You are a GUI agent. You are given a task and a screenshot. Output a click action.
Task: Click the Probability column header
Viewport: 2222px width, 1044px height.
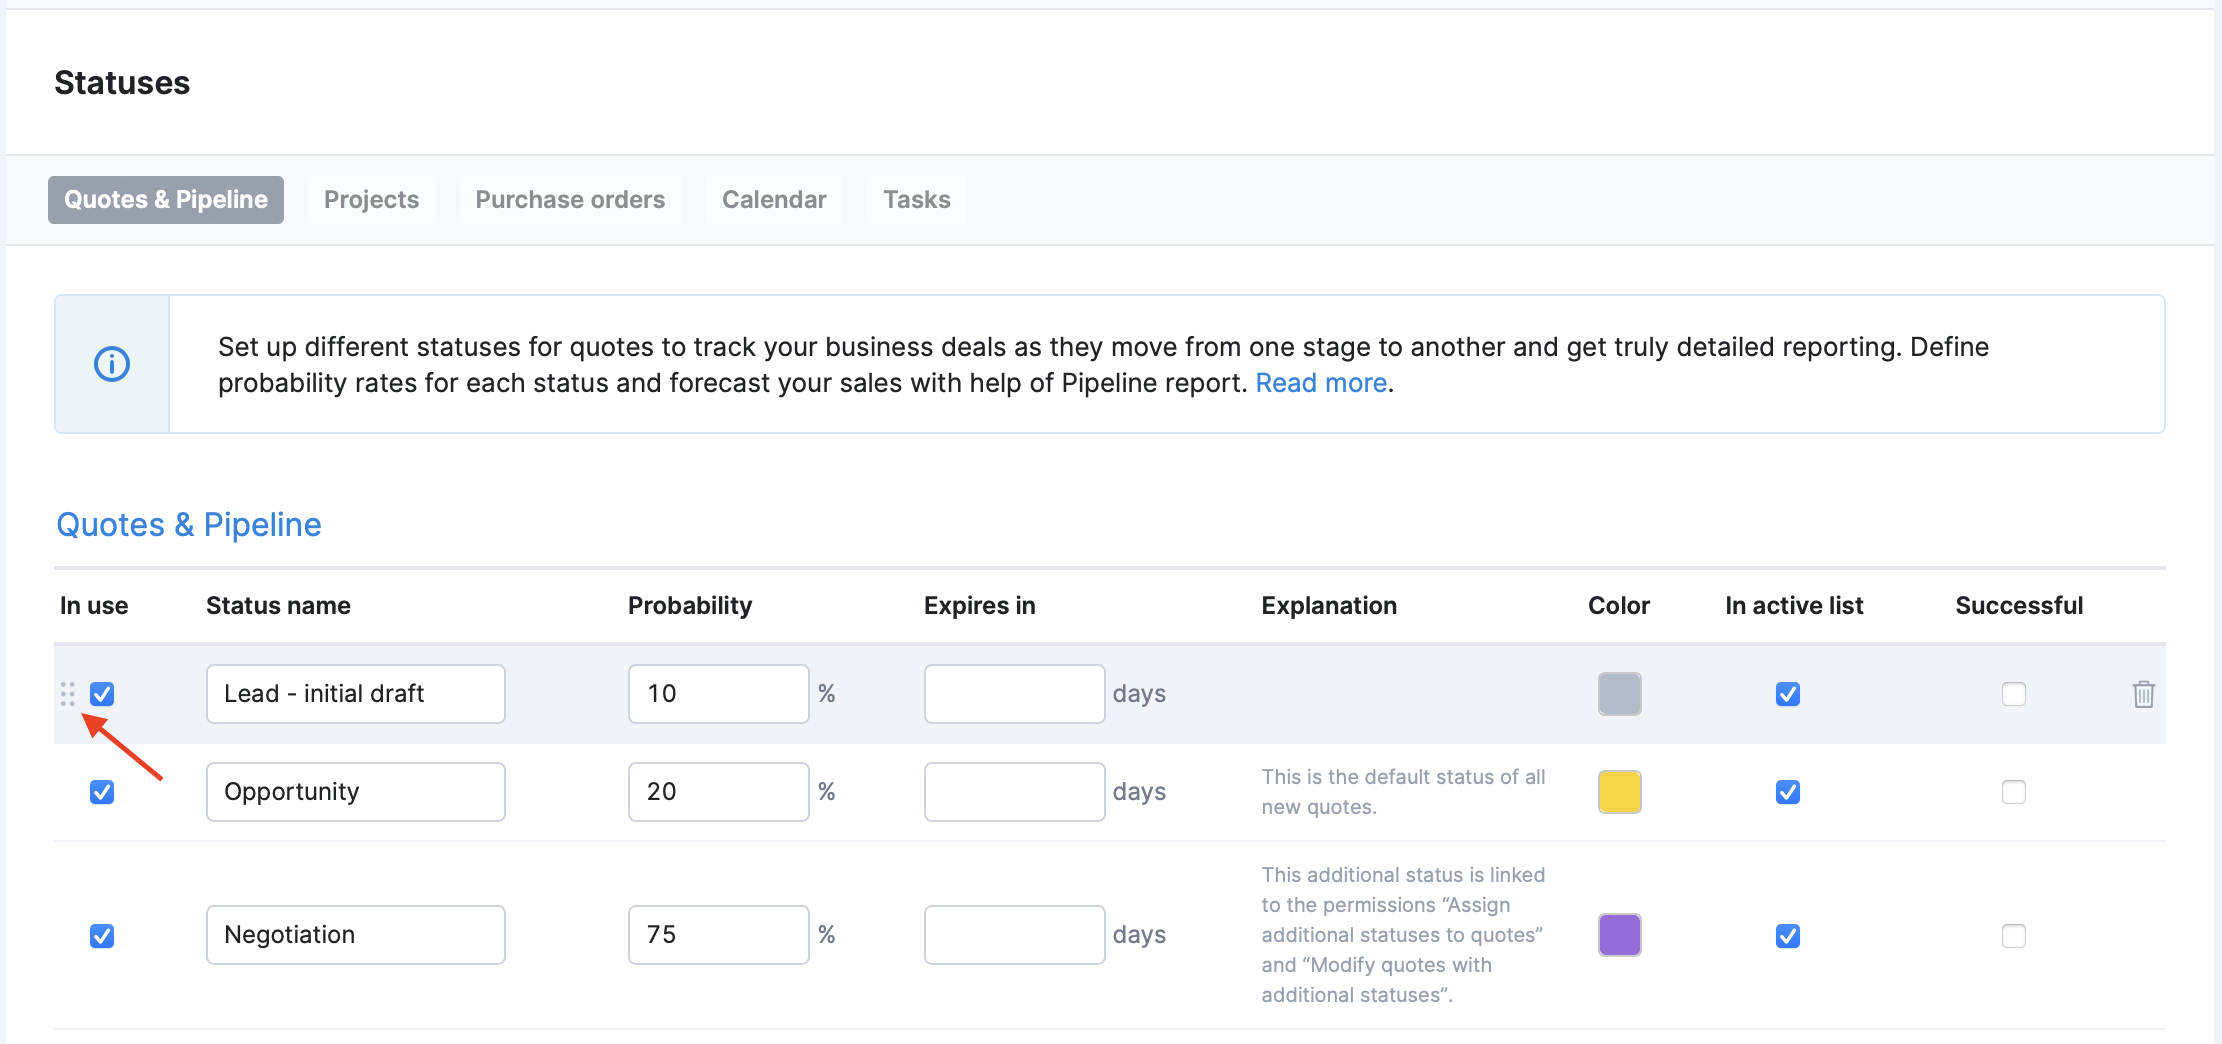(x=690, y=606)
